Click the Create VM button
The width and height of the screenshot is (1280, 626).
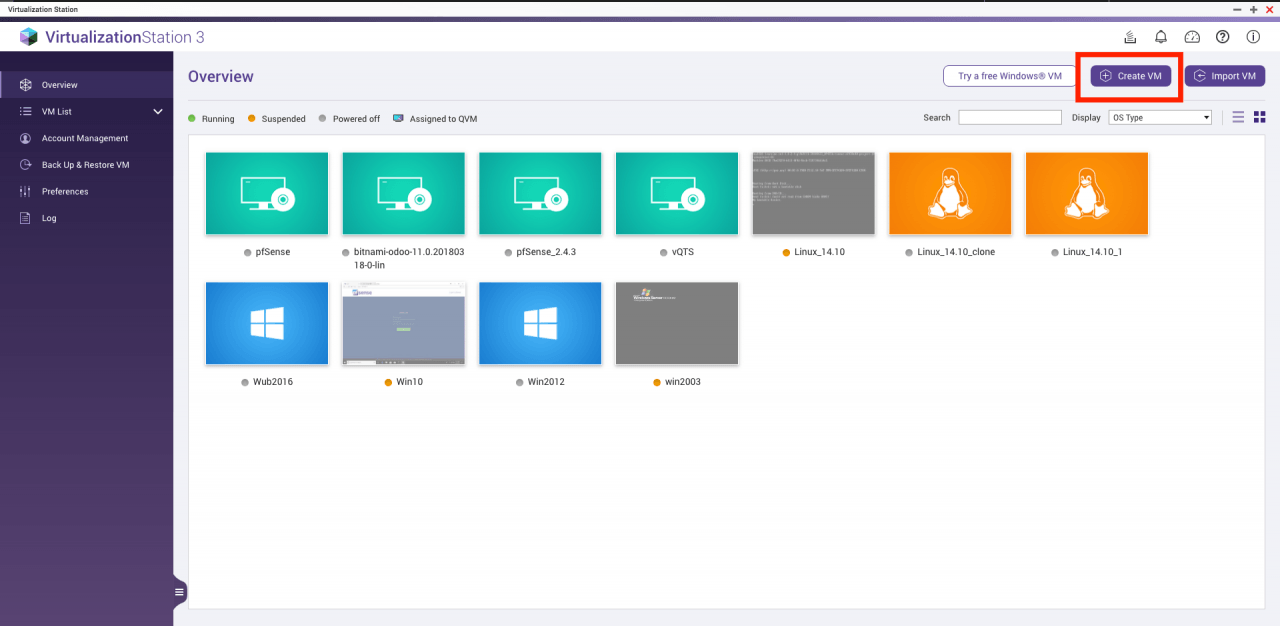click(1130, 76)
